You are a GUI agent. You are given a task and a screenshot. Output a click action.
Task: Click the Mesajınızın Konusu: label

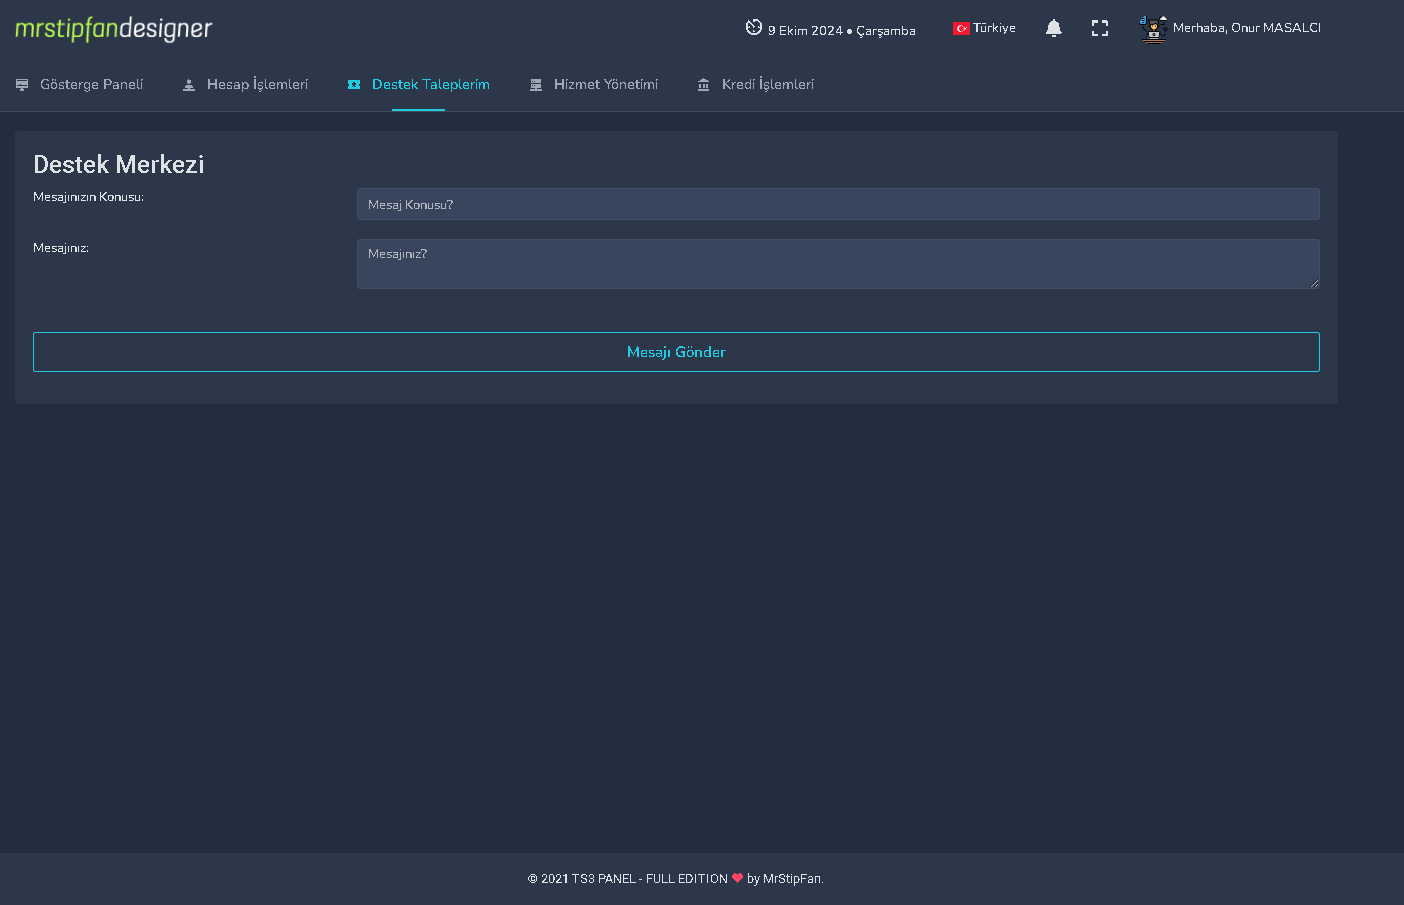(x=88, y=197)
